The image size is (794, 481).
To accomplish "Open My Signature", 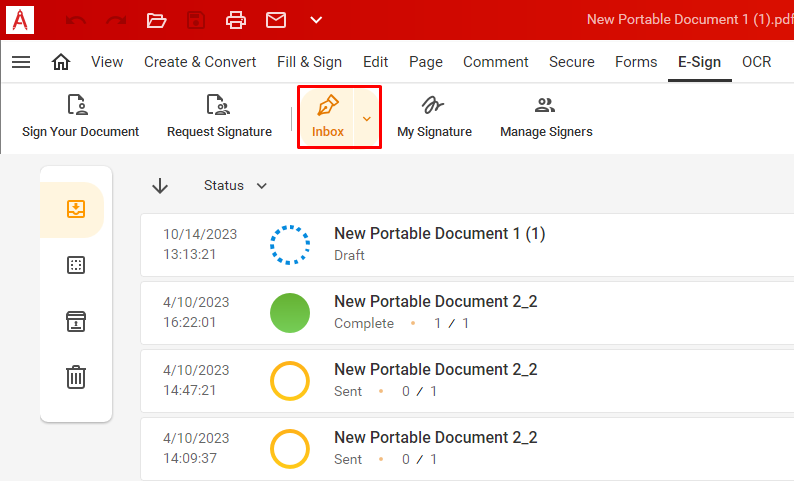I will click(x=434, y=116).
